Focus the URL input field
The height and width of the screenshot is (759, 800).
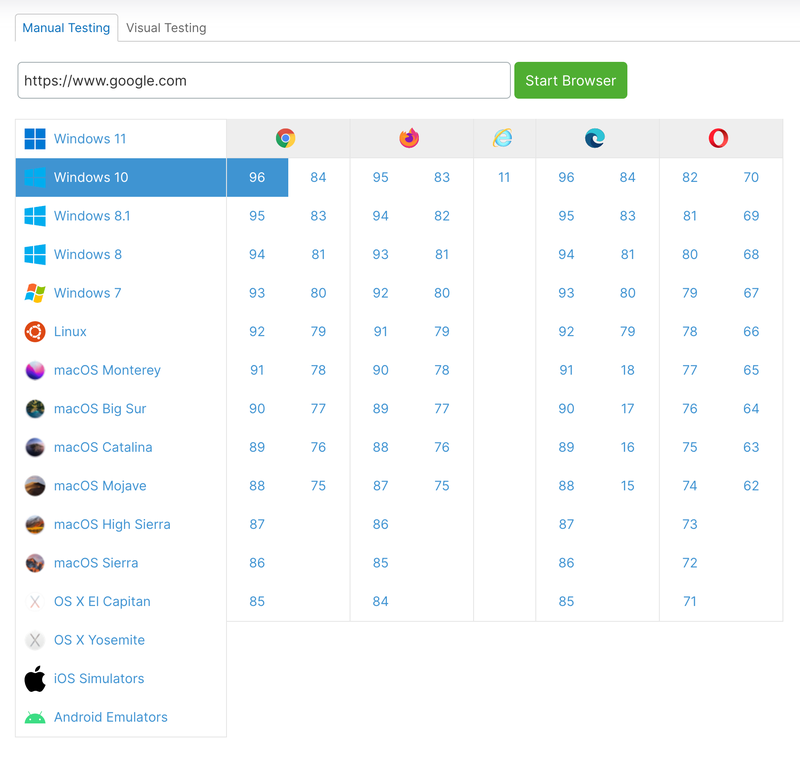click(x=264, y=81)
